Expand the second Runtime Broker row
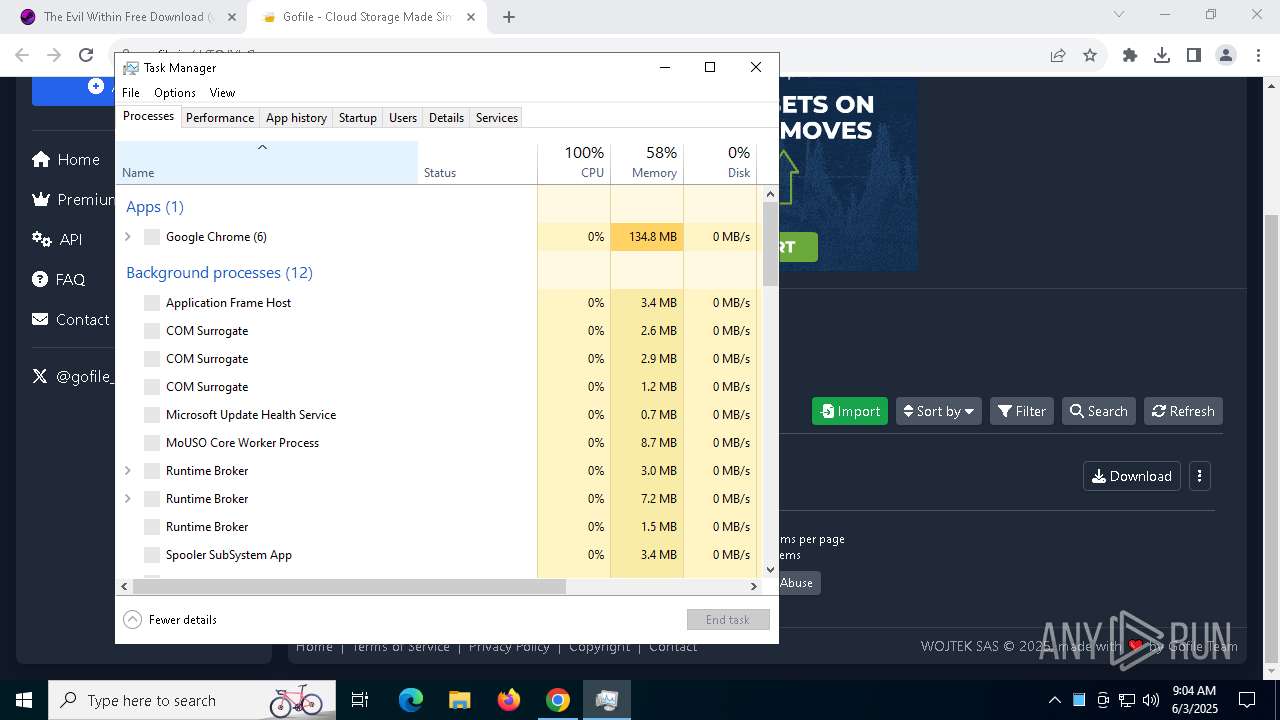The image size is (1280, 720). coord(127,499)
